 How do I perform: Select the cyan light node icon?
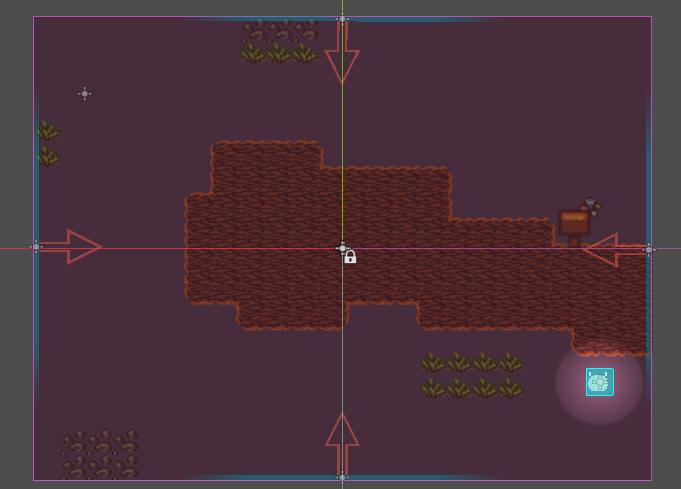coord(600,382)
